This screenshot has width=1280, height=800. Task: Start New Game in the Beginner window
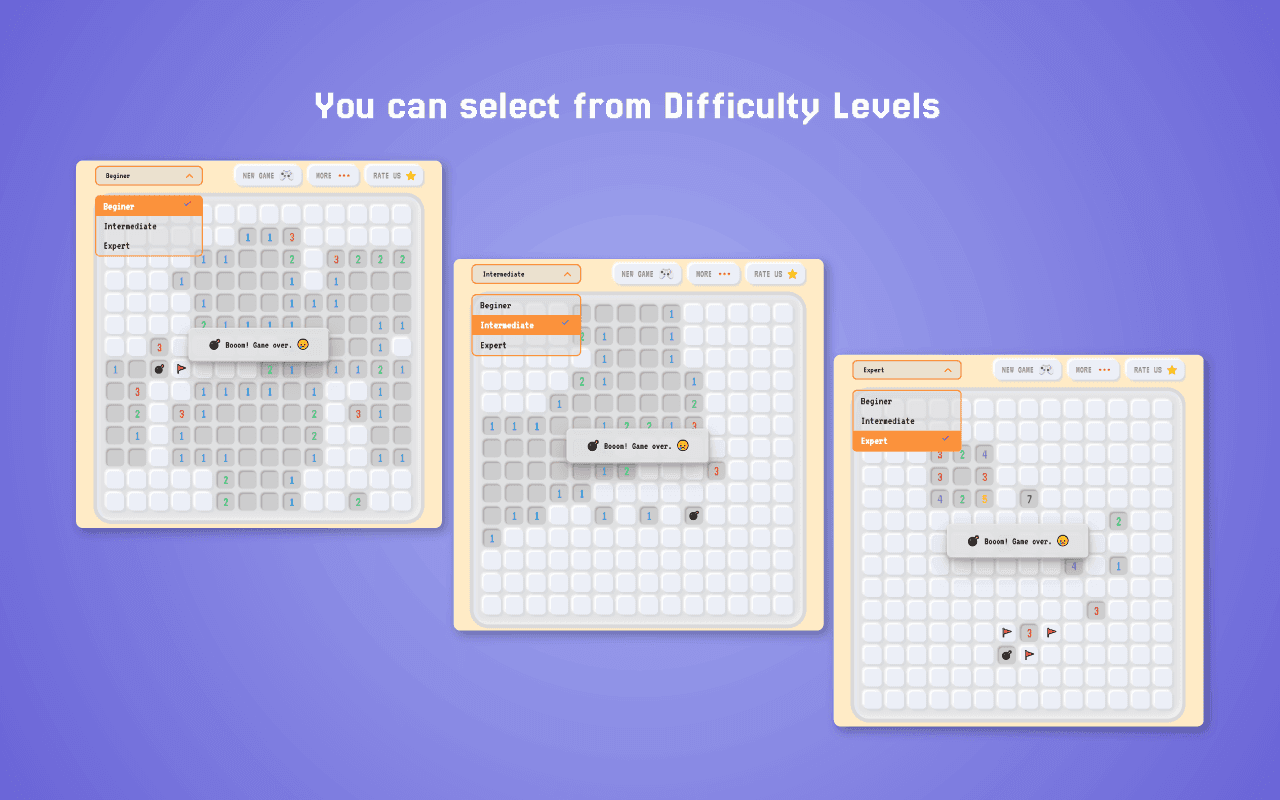pyautogui.click(x=268, y=176)
